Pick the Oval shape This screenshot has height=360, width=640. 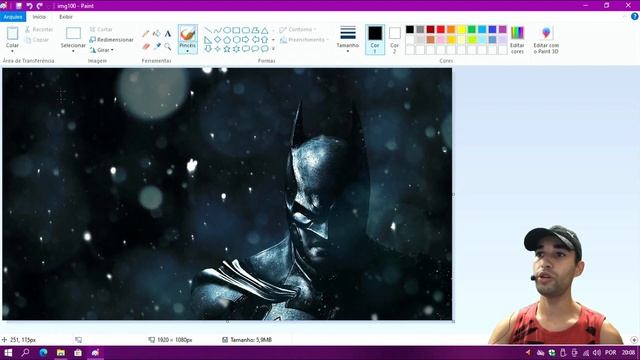(x=227, y=31)
